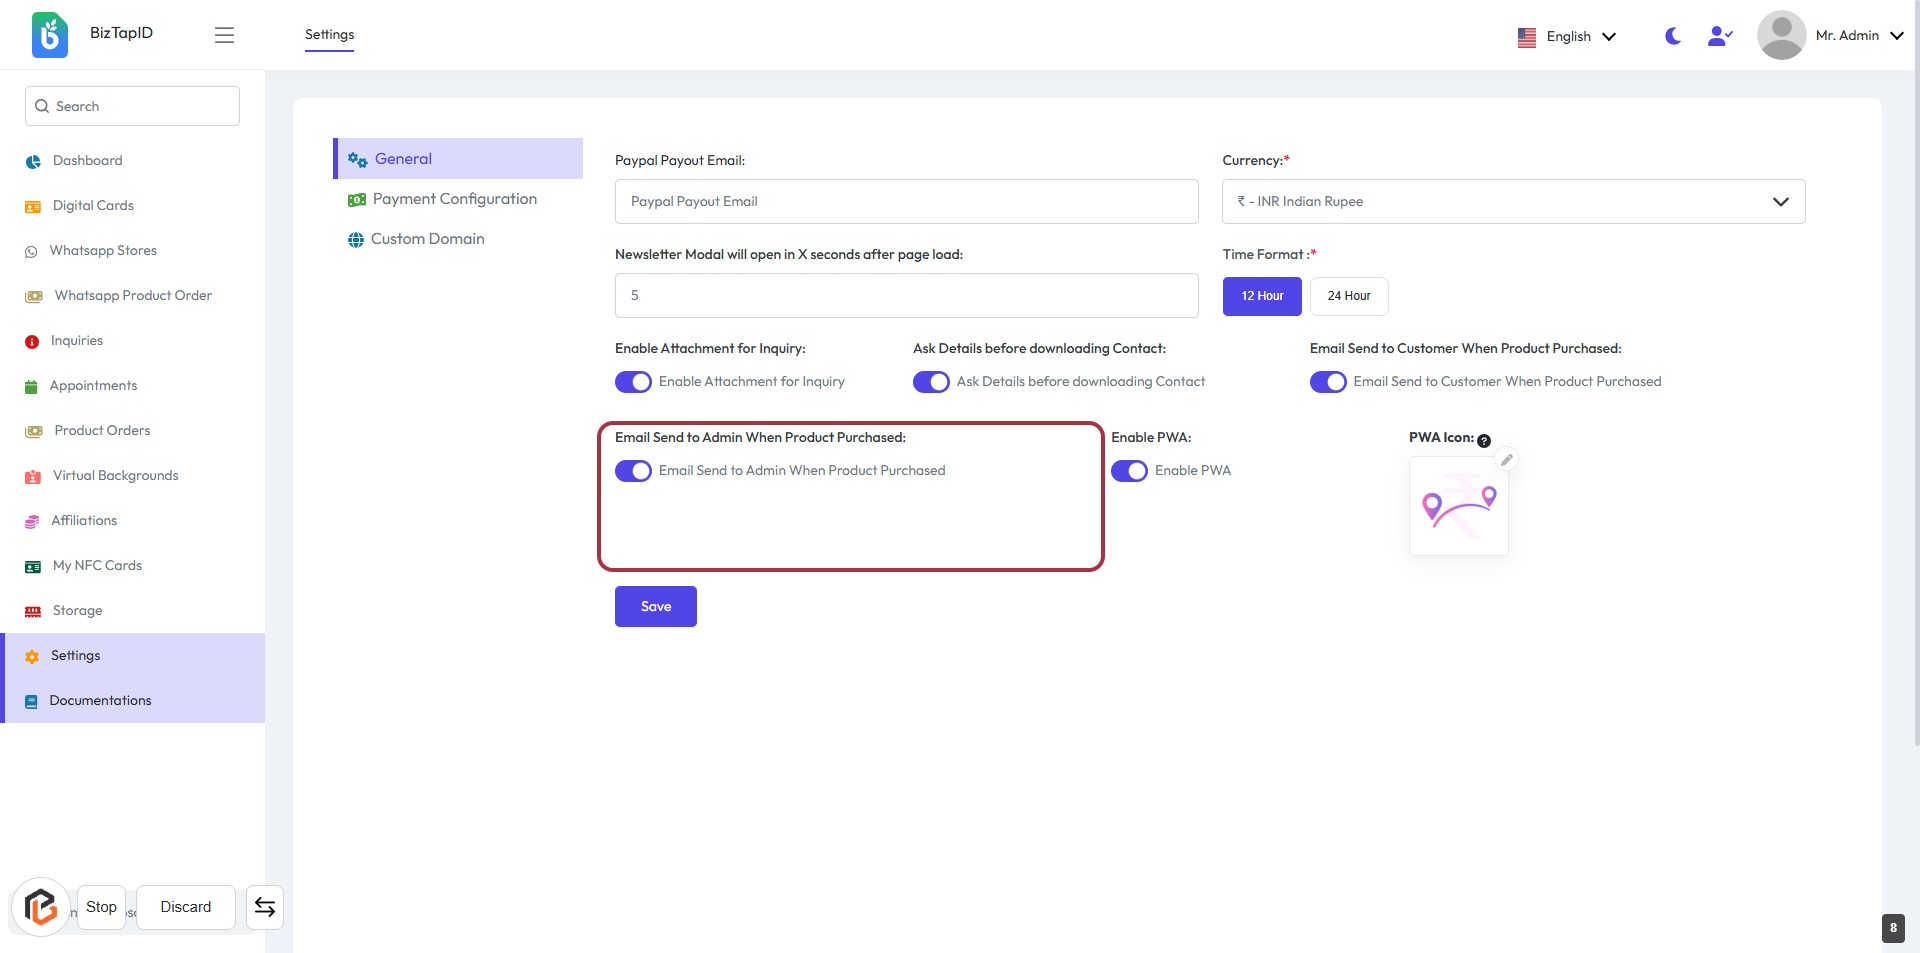Screen dimensions: 1920x953
Task: Click the BizTapID logo
Action: pyautogui.click(x=50, y=35)
